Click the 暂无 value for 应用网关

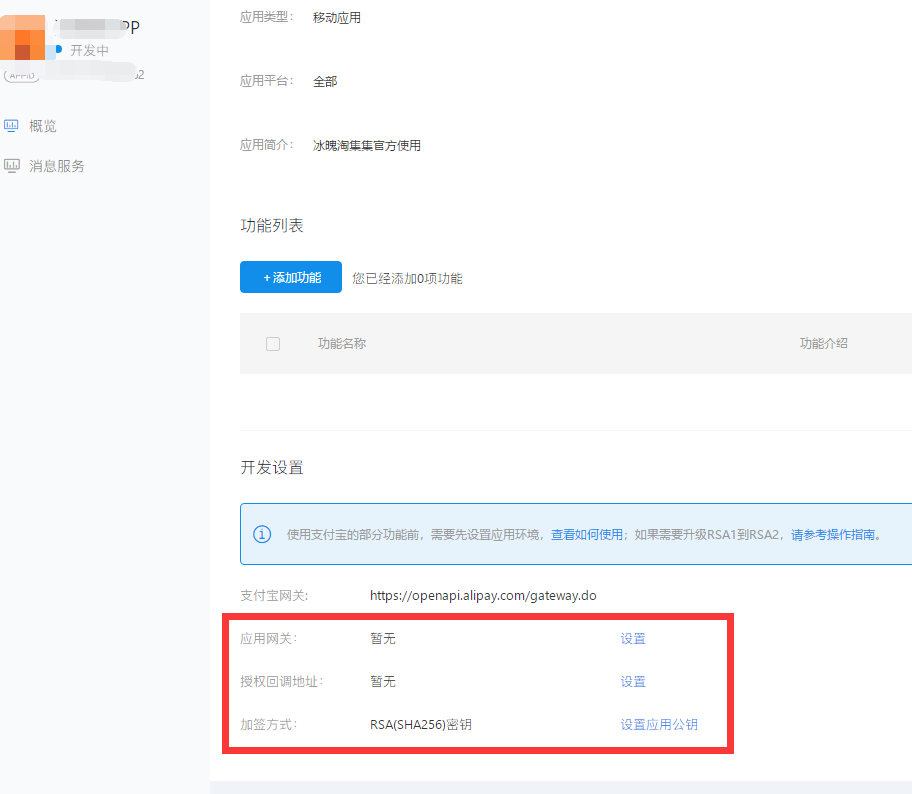coord(383,638)
